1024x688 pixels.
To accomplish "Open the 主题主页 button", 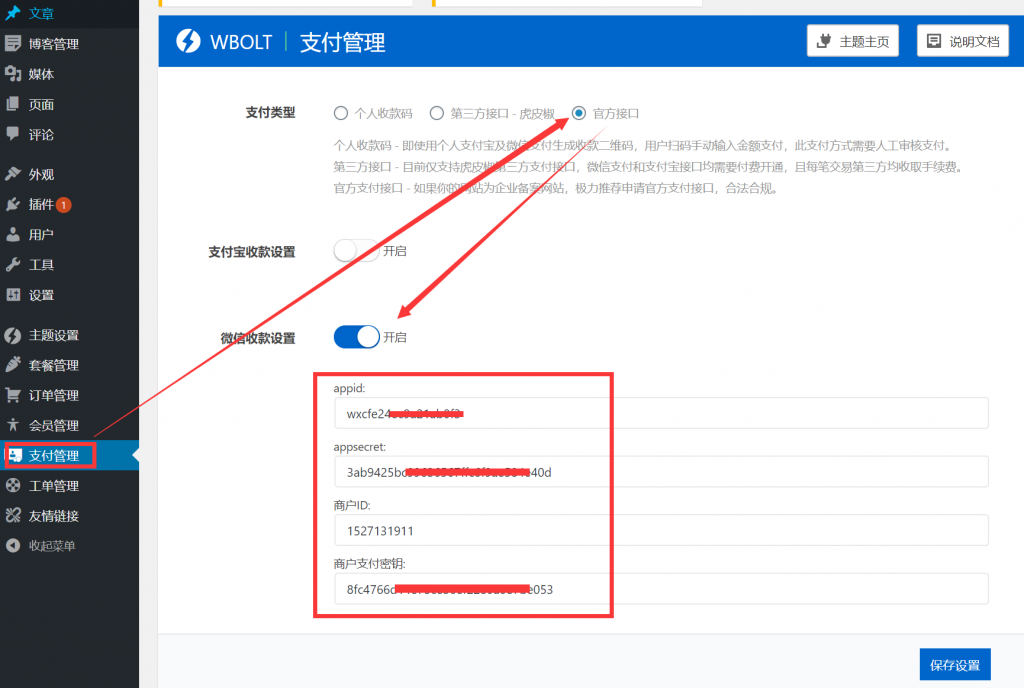I will tap(852, 41).
